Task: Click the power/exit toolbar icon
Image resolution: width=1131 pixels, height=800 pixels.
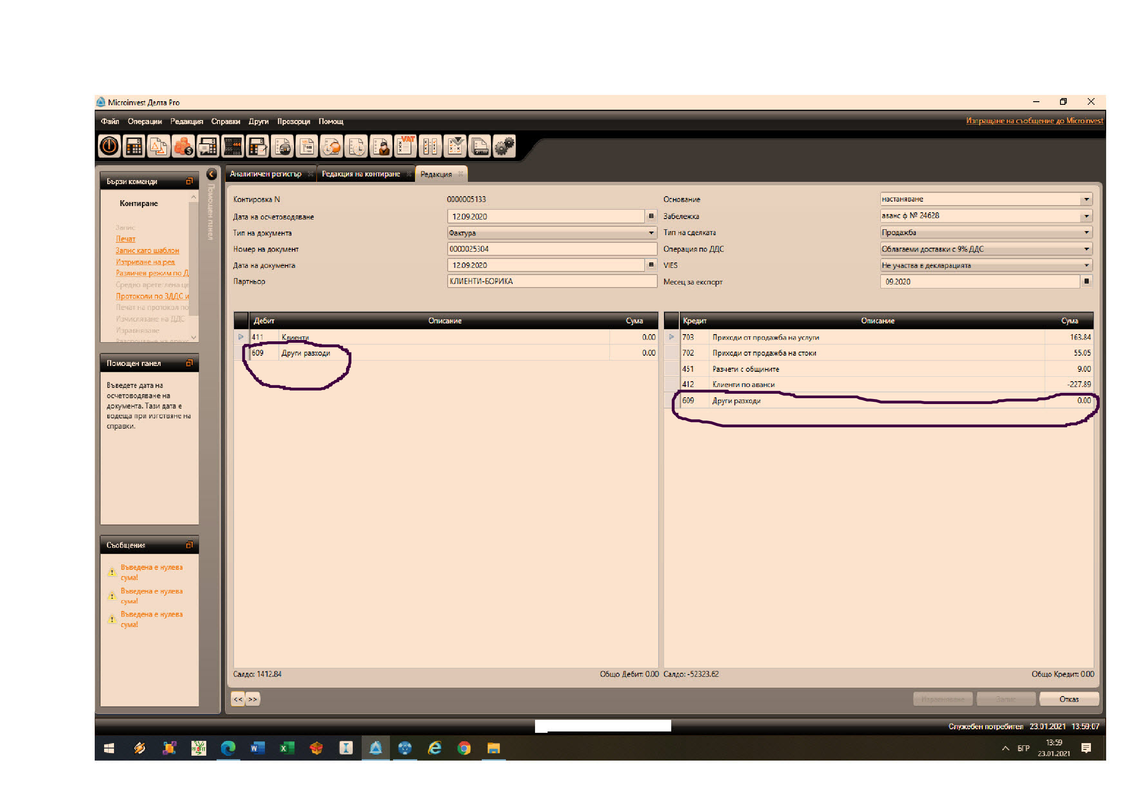Action: (x=109, y=146)
